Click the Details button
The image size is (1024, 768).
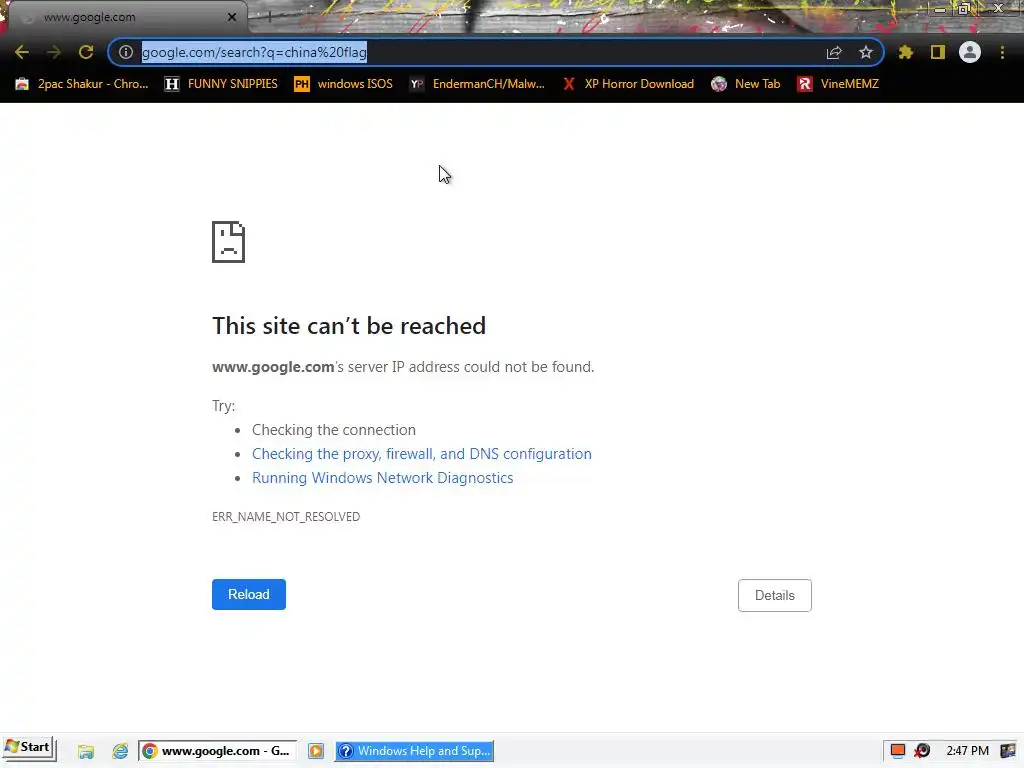(x=775, y=595)
